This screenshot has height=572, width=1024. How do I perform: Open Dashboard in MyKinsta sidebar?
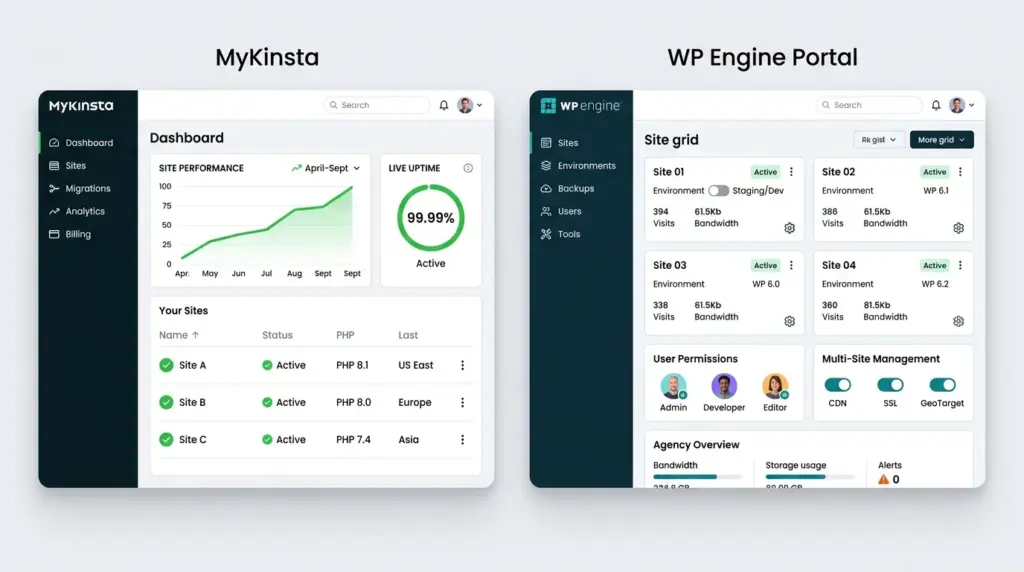coord(88,142)
